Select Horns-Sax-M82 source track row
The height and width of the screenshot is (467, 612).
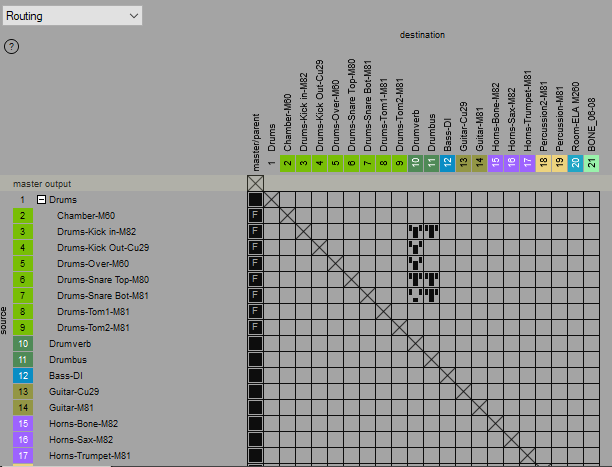click(81, 440)
